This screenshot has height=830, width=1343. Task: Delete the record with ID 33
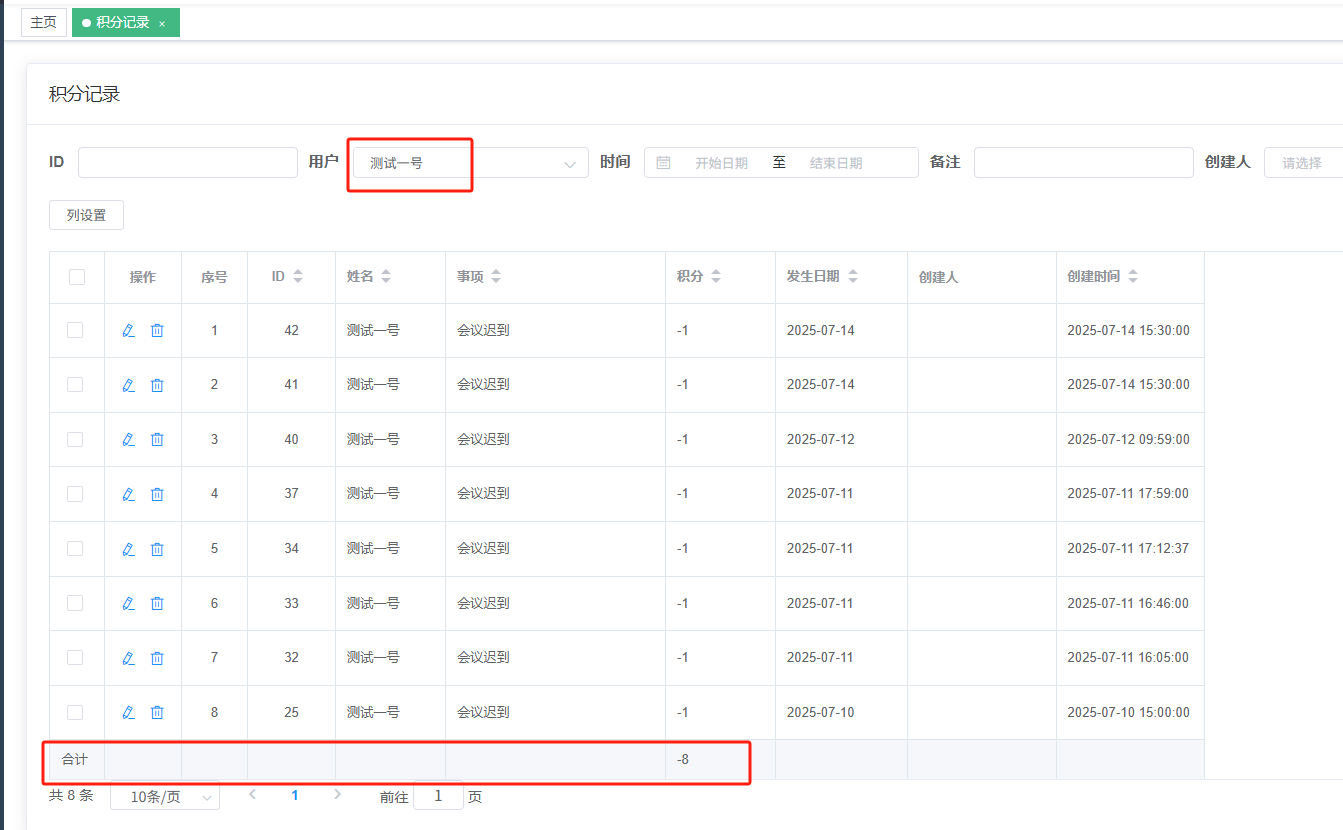(157, 603)
